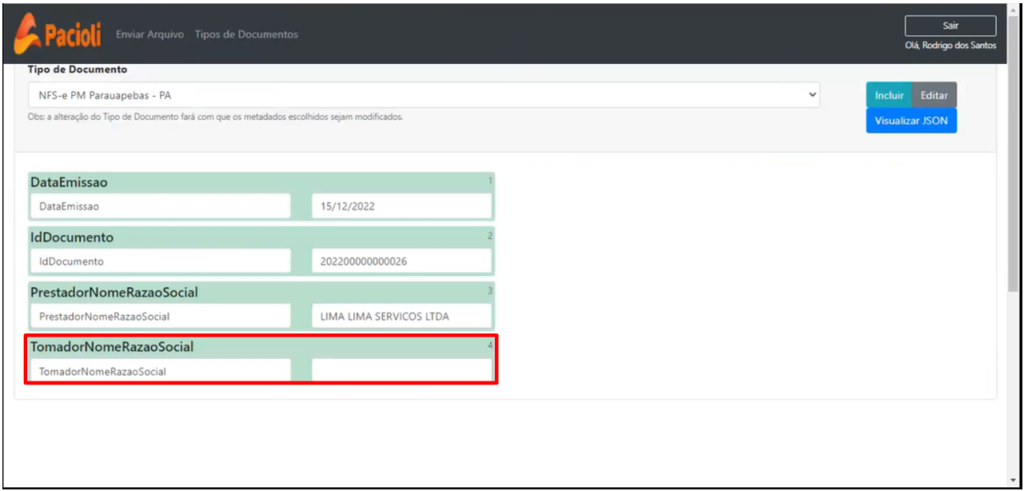
Task: Click the scrollbar down arrow
Action: (x=1013, y=481)
